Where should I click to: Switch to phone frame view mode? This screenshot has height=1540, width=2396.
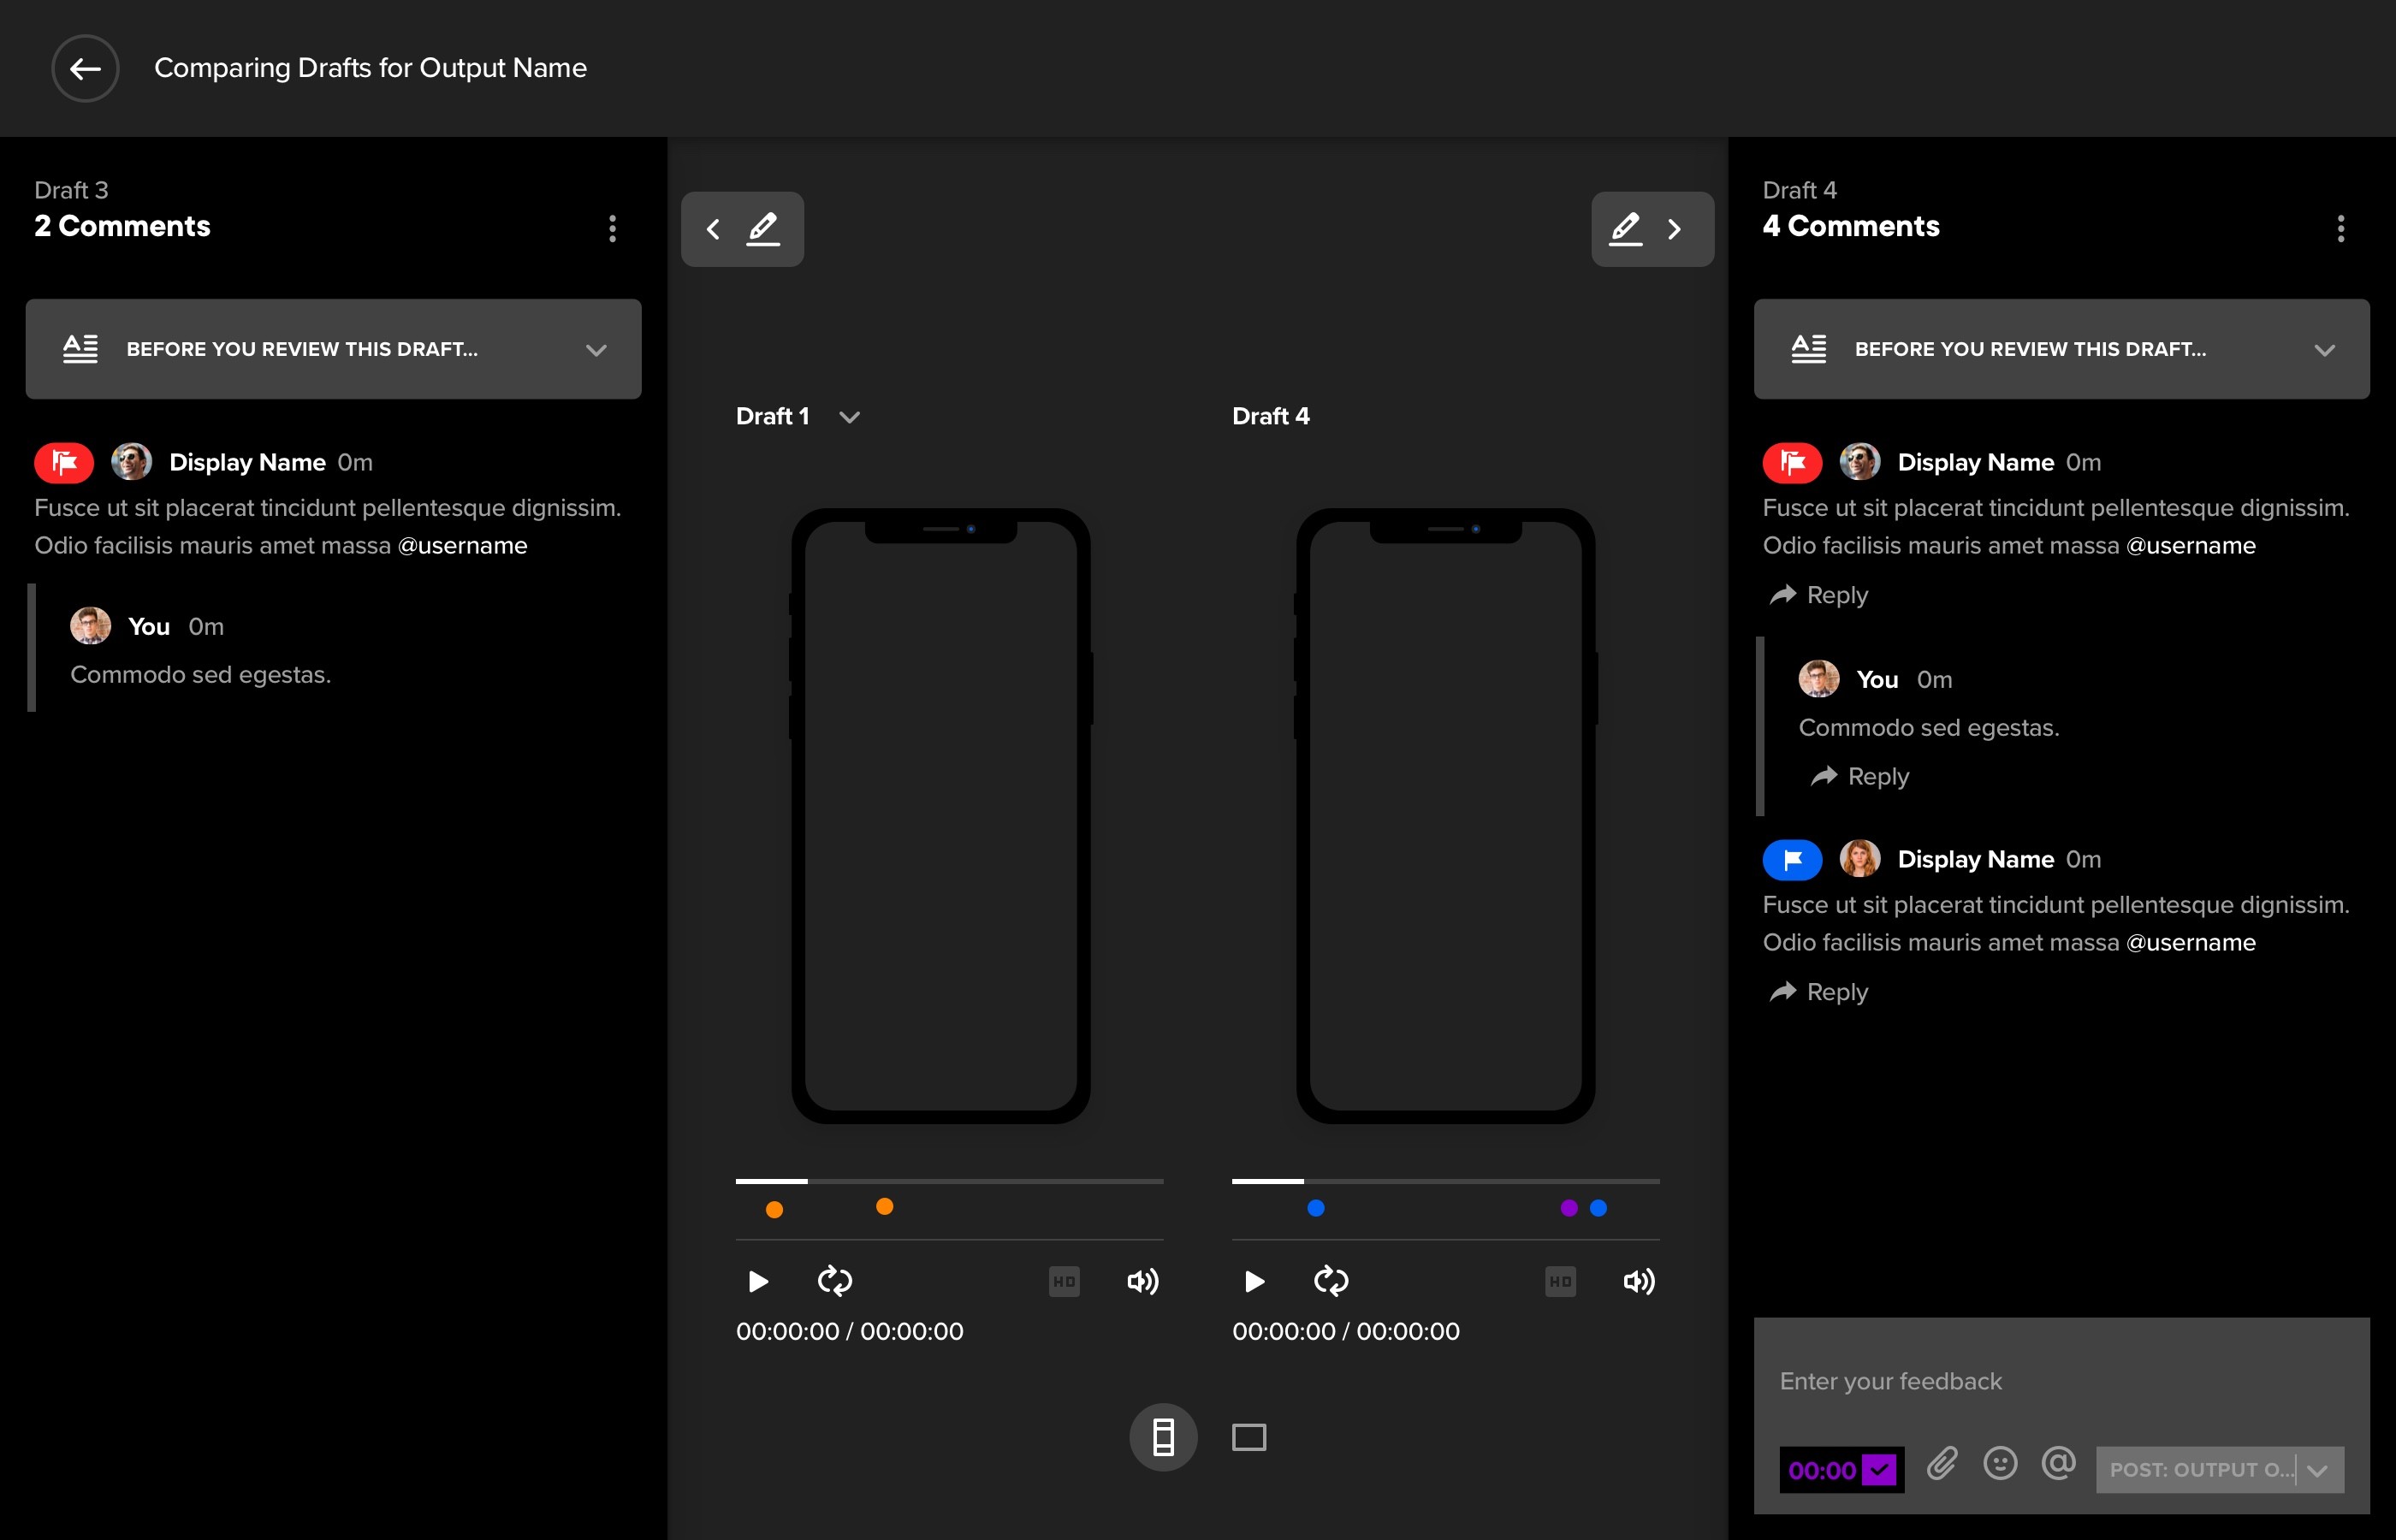point(1163,1437)
